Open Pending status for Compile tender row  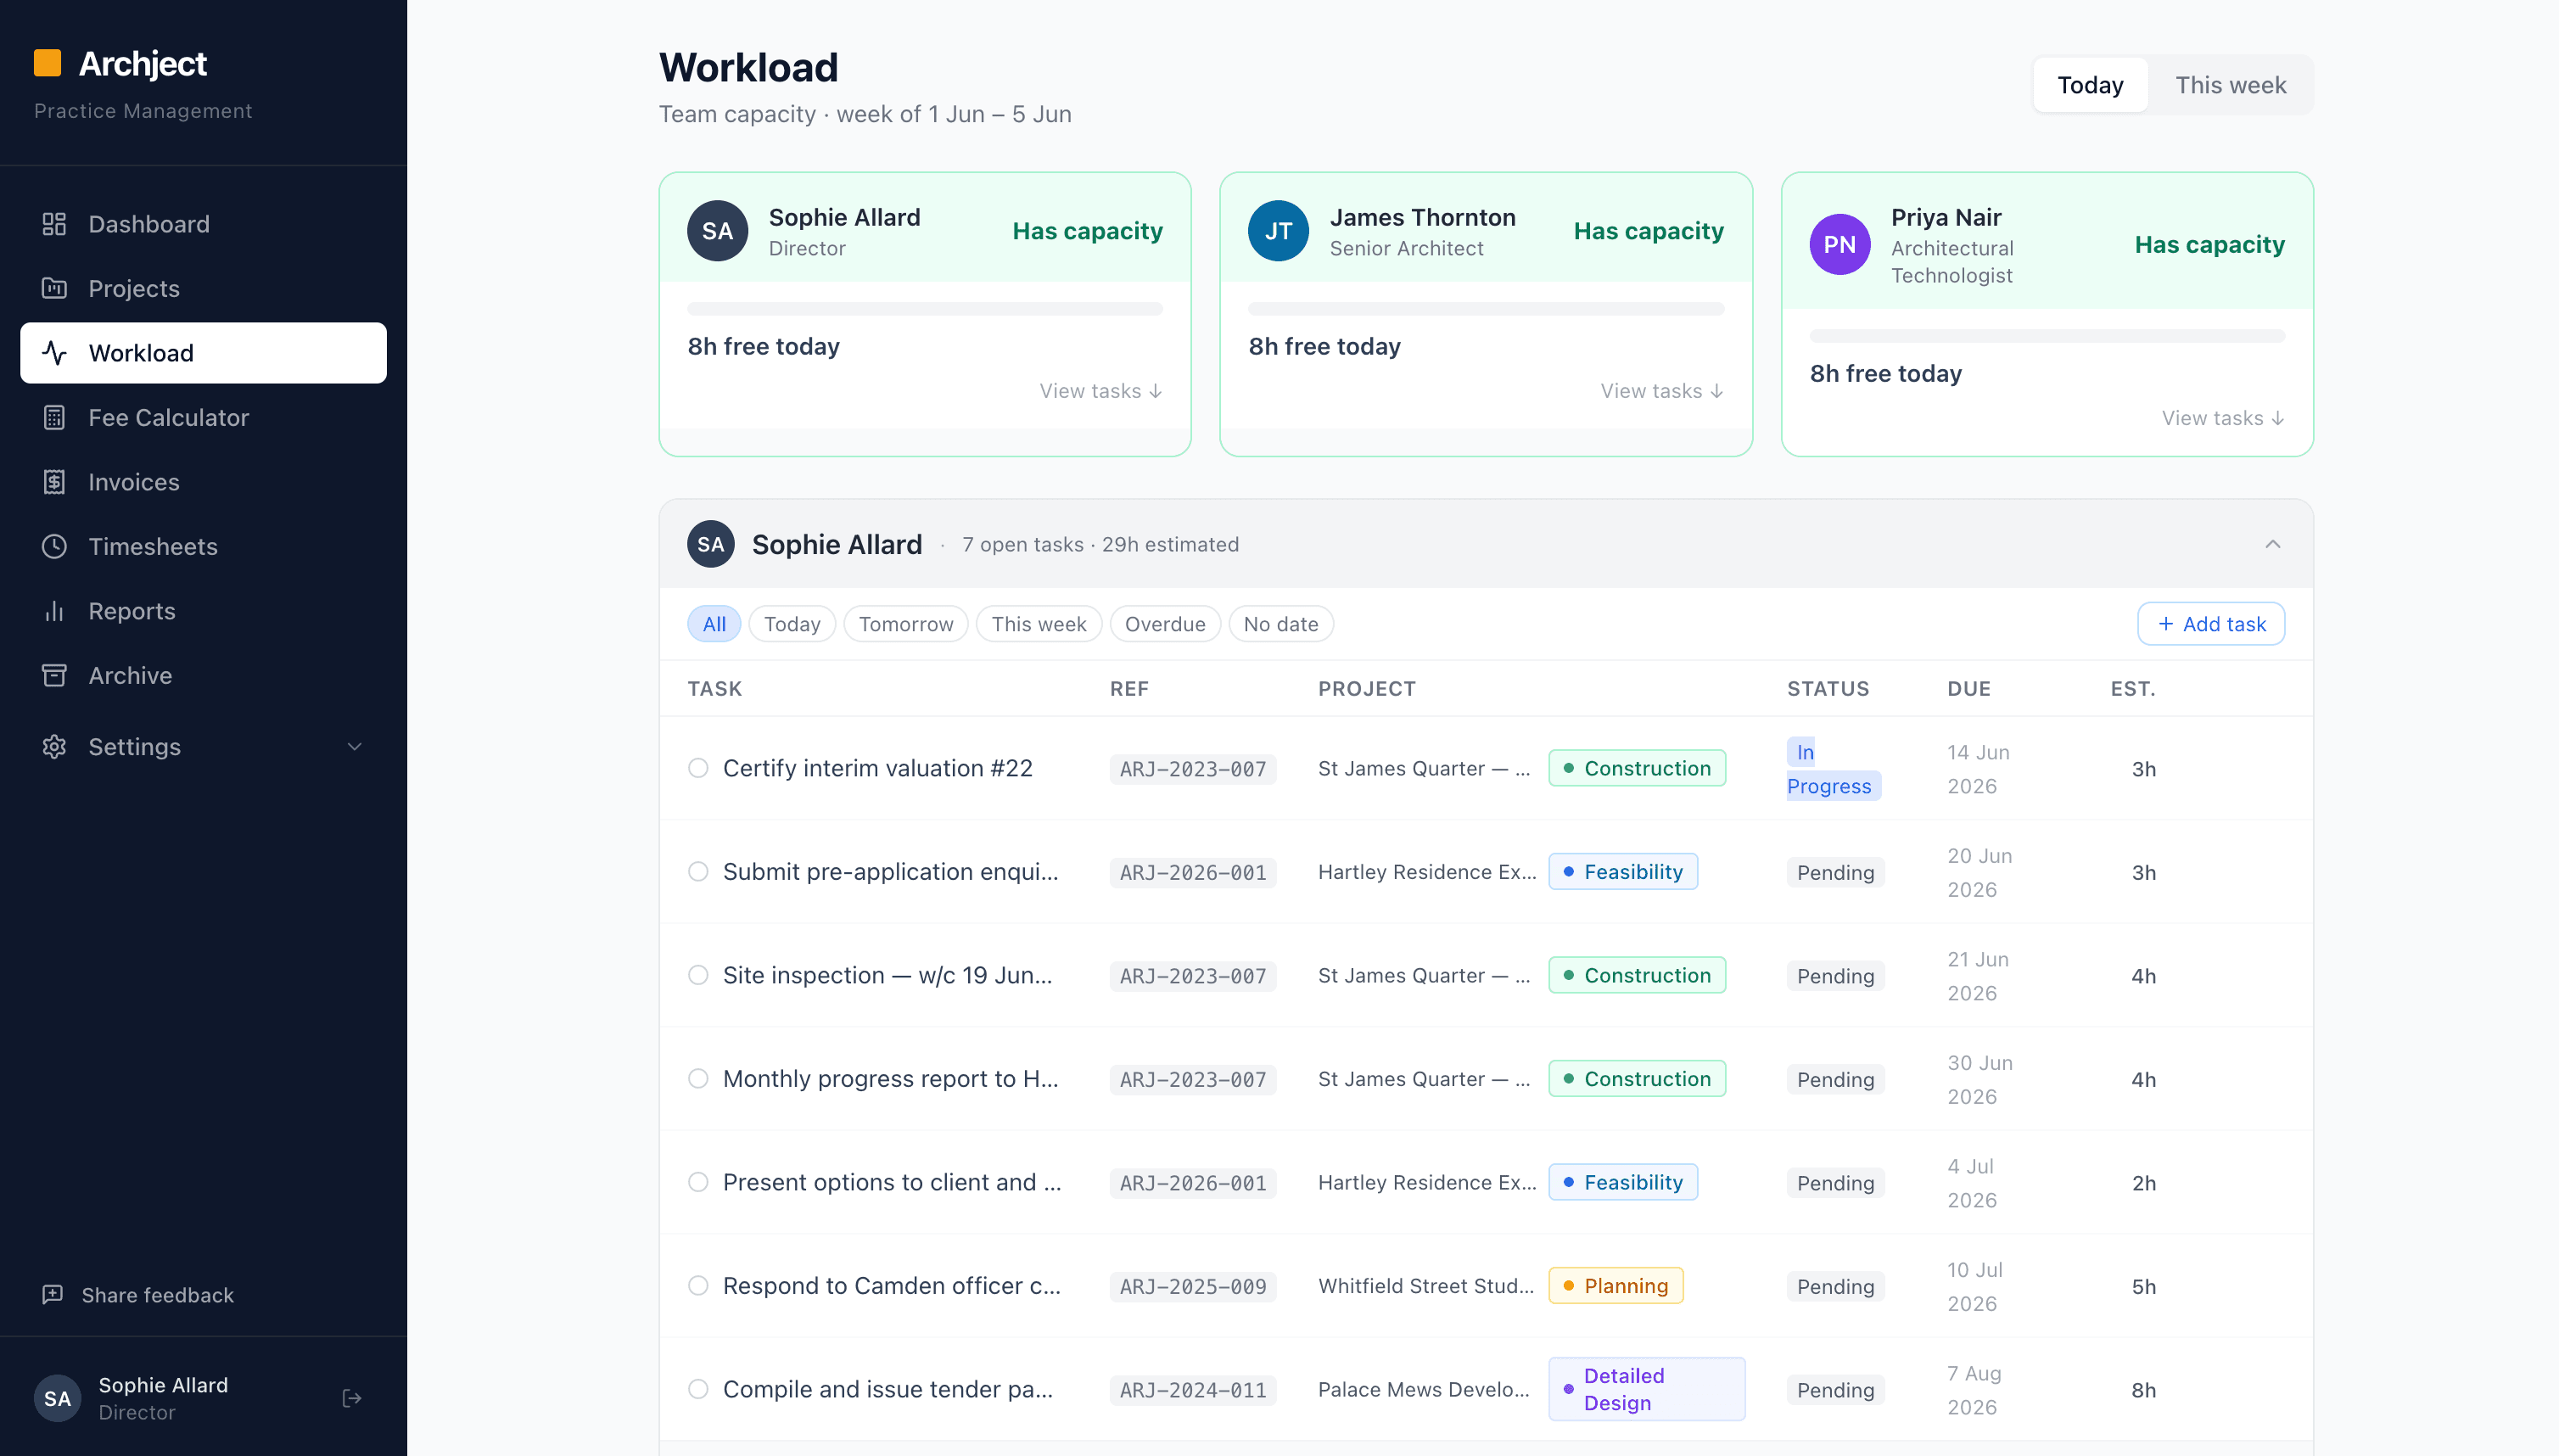pyautogui.click(x=1835, y=1390)
